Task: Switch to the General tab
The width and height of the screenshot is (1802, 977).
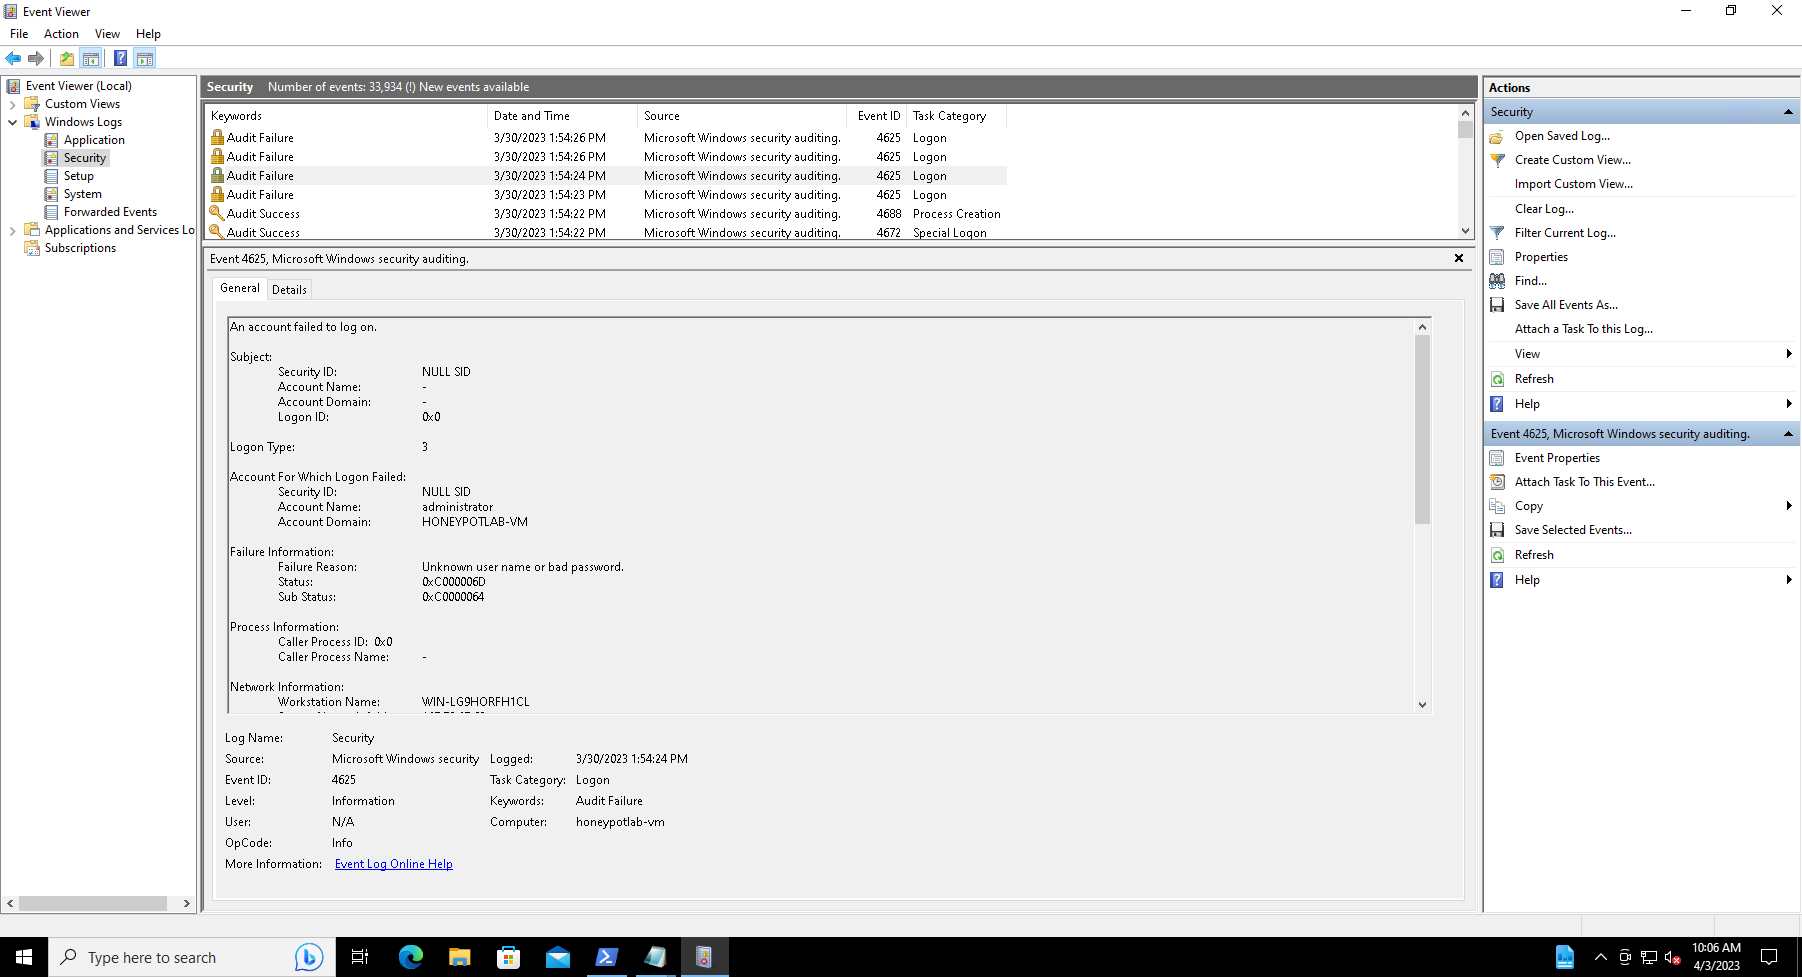Action: 240,288
